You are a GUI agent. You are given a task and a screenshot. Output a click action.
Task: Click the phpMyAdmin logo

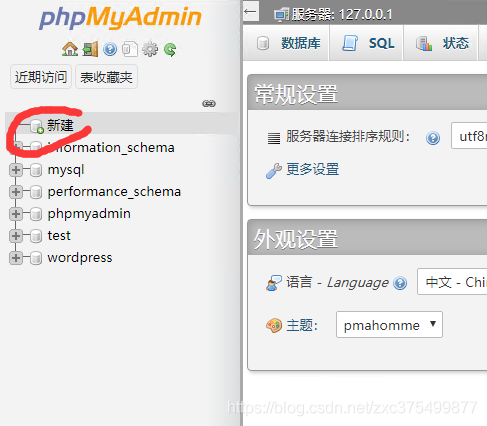(120, 18)
